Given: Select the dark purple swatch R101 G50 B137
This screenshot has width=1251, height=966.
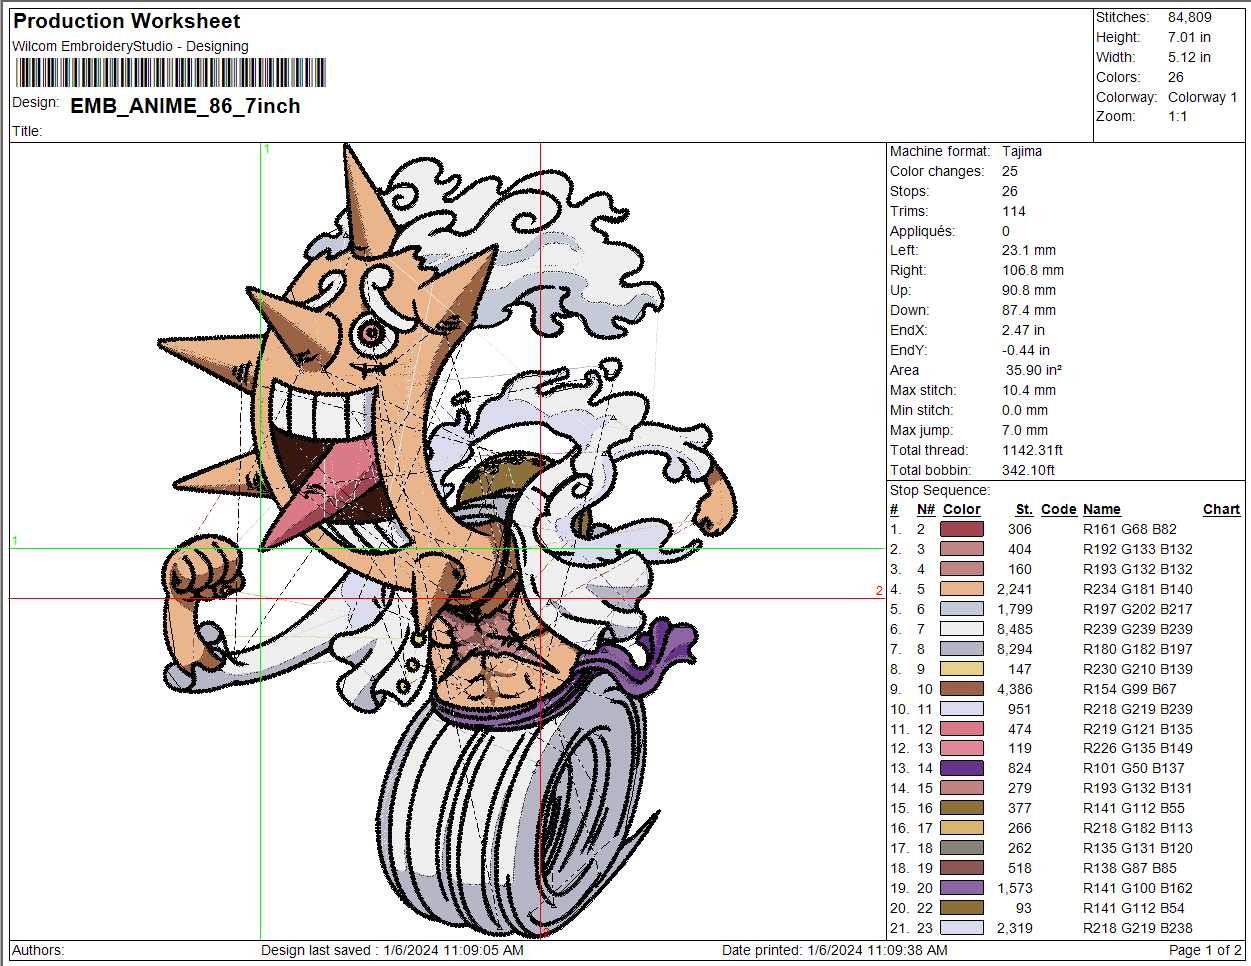Looking at the screenshot, I should click(961, 768).
